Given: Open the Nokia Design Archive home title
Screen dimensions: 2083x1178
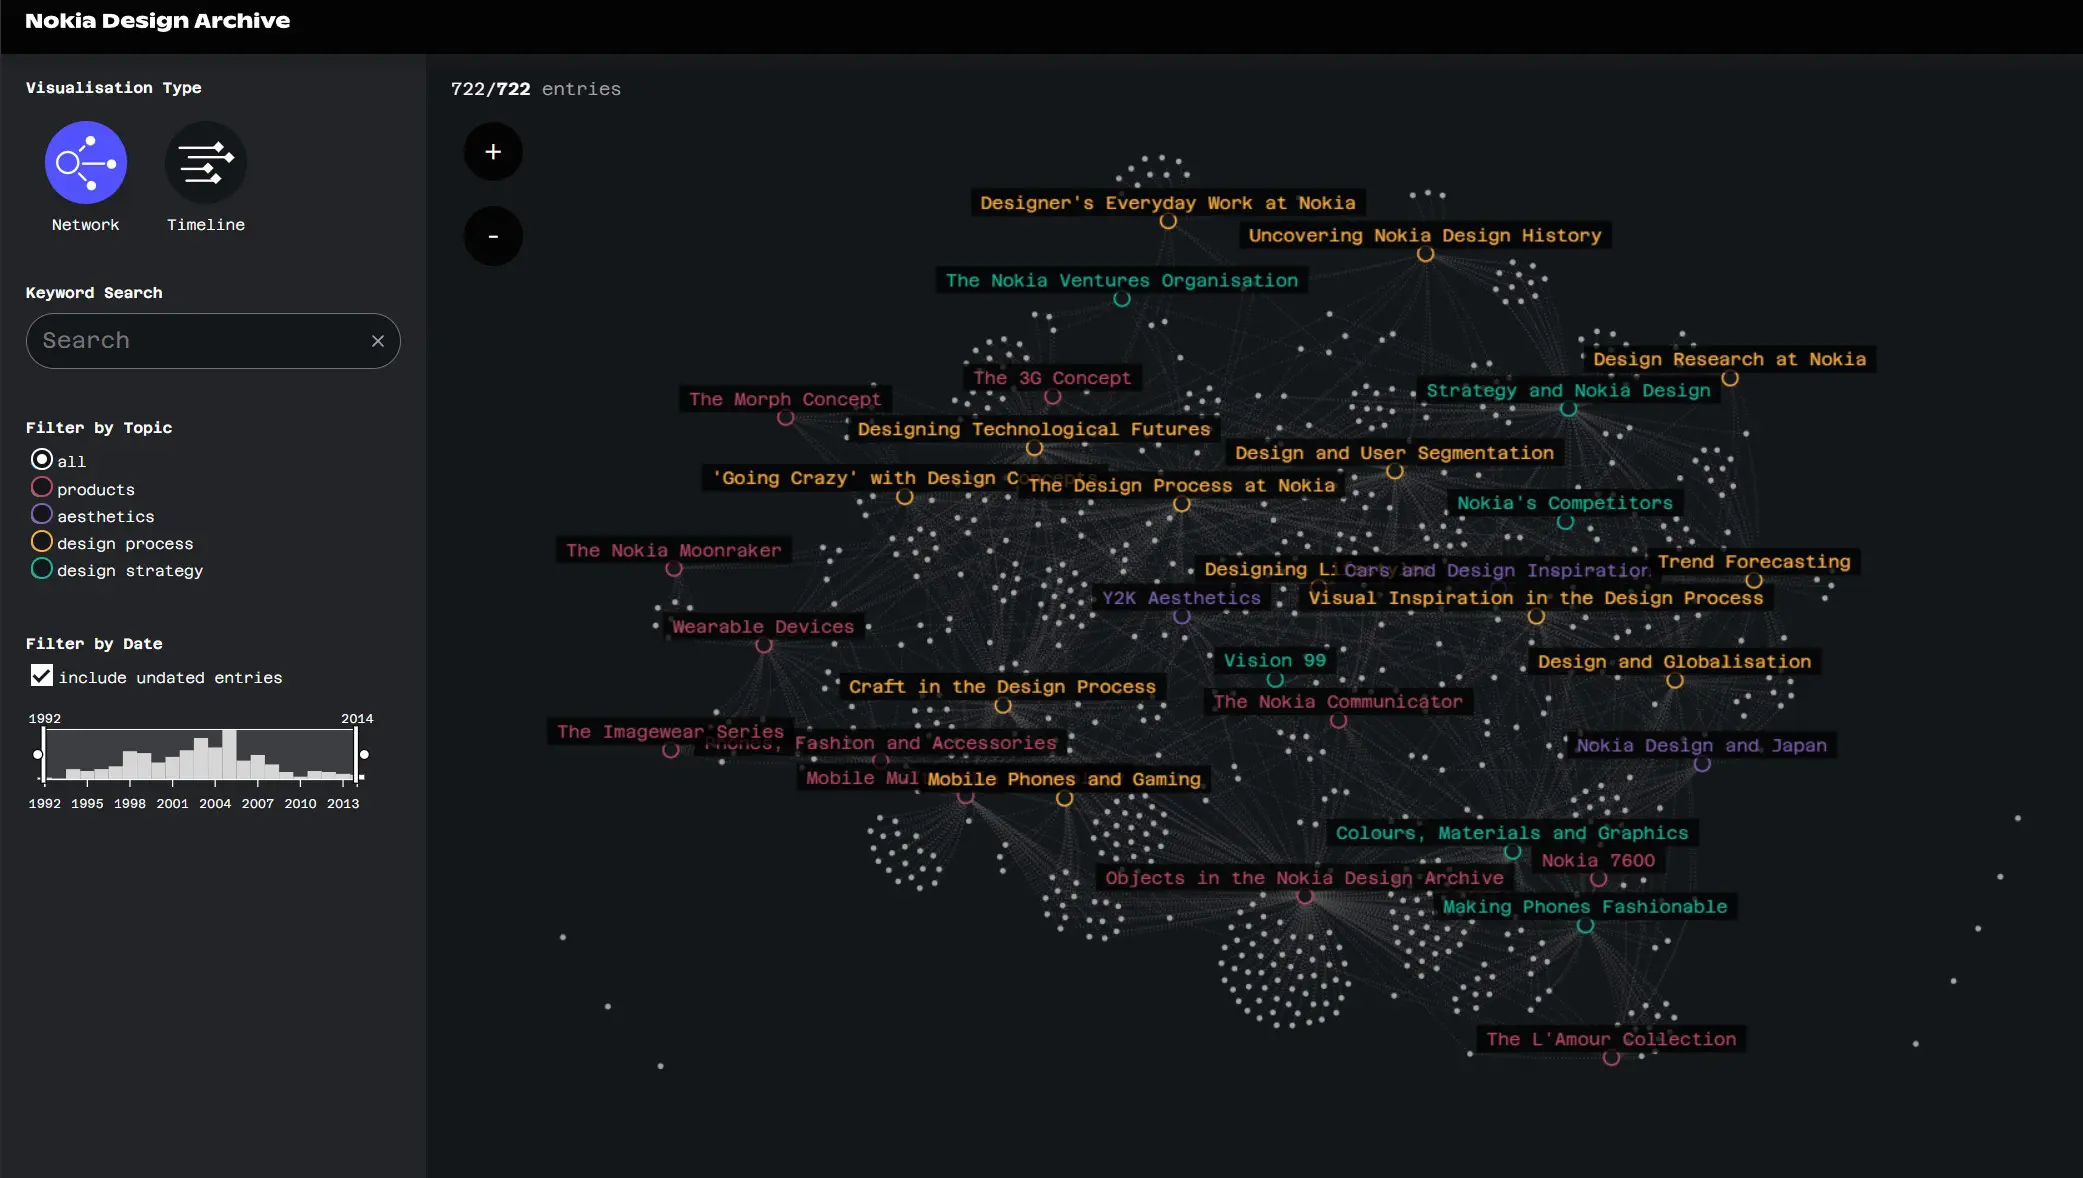Looking at the screenshot, I should click(157, 21).
